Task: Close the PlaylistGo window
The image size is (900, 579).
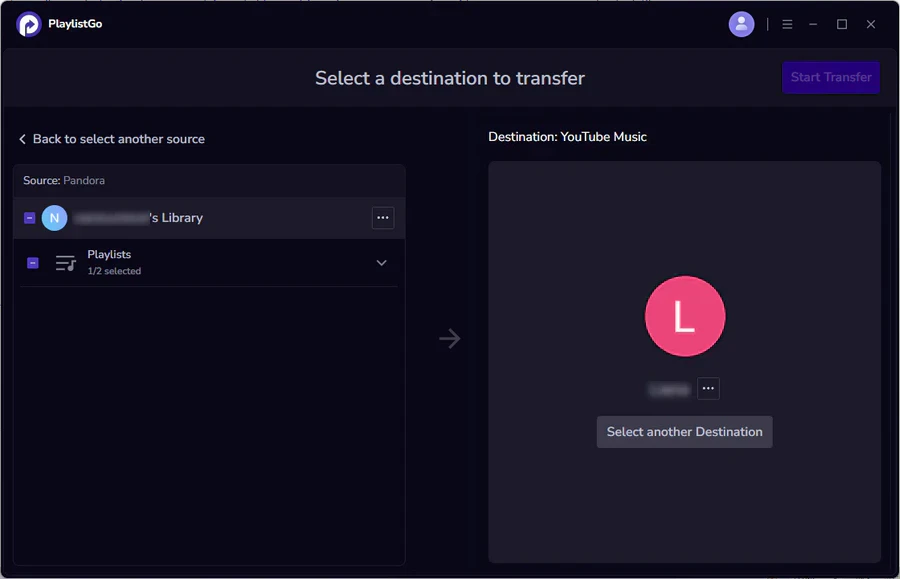Action: tap(871, 24)
